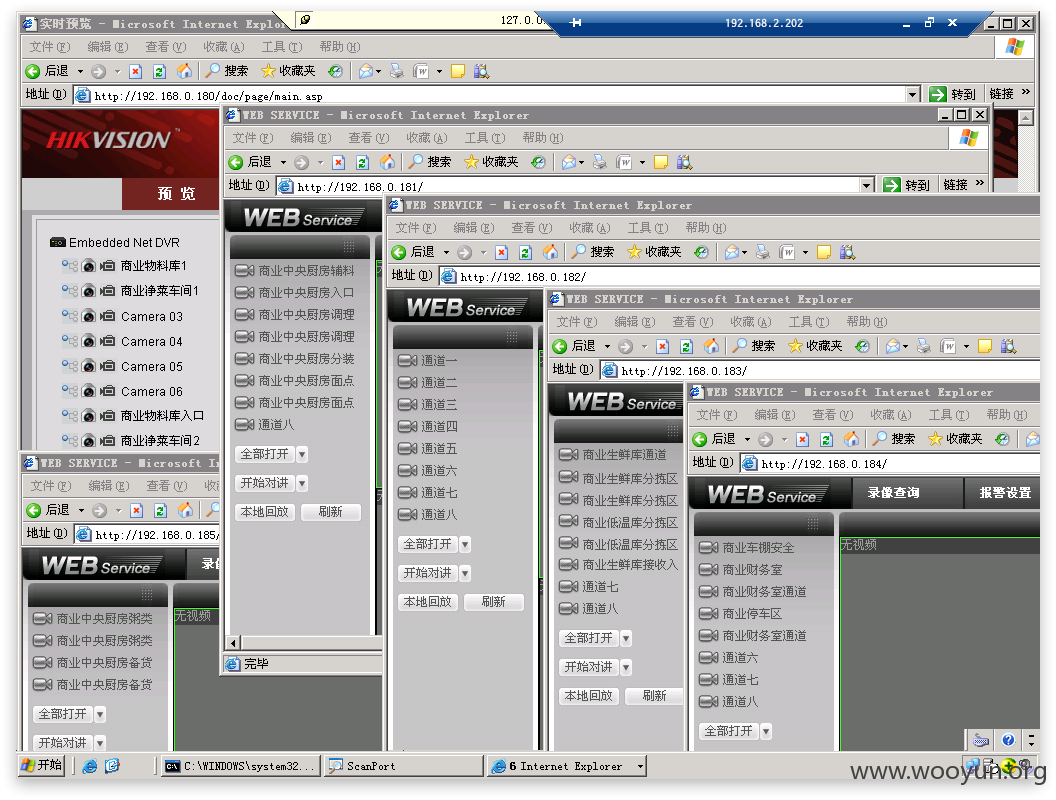Click camcorder icon beside 商业物料库入口
Image resolution: width=1056 pixels, height=800 pixels.
click(x=107, y=416)
